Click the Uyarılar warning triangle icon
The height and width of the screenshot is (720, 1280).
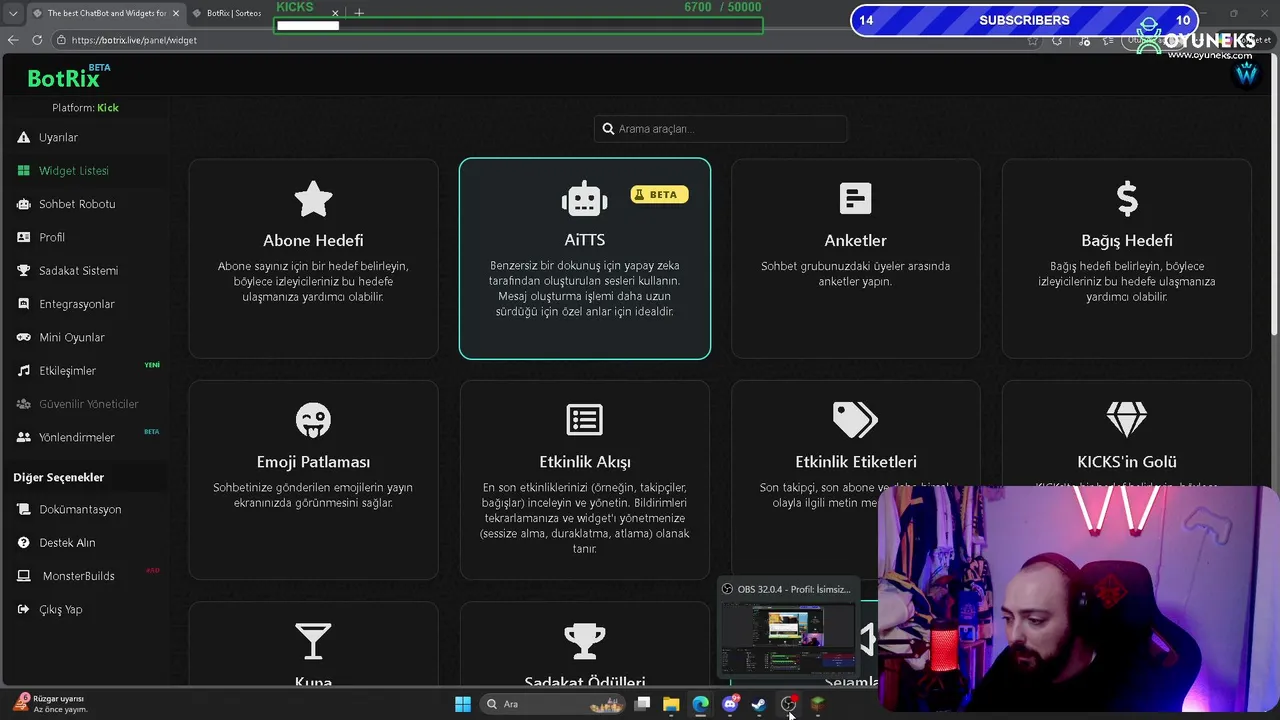[23, 137]
